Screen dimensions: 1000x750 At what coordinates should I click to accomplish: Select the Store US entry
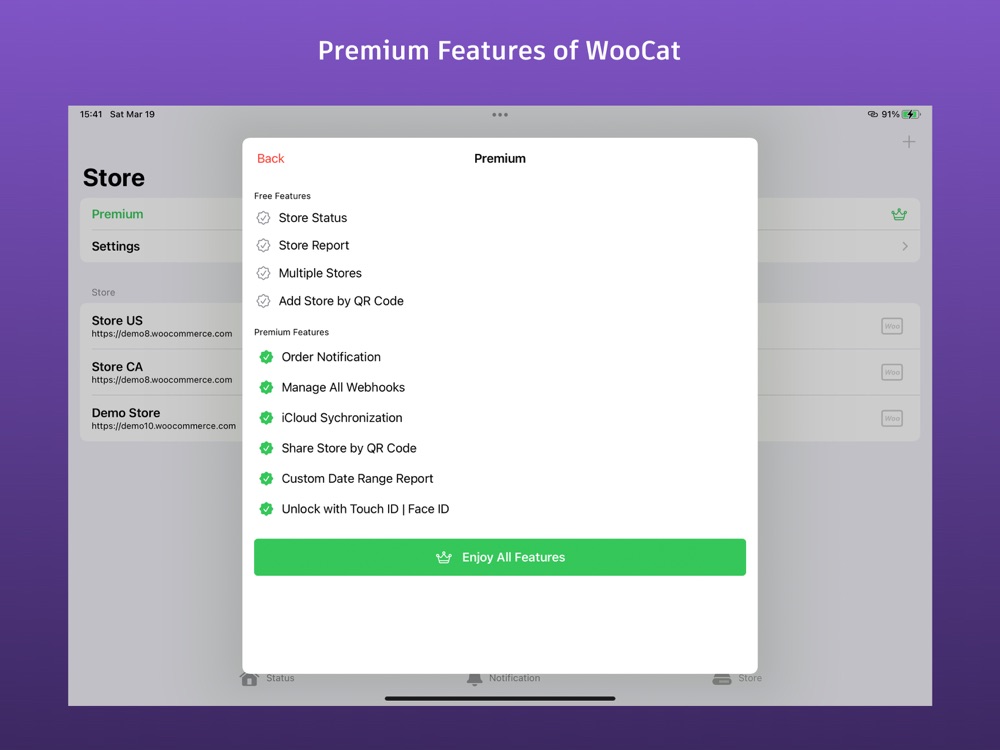[499, 326]
